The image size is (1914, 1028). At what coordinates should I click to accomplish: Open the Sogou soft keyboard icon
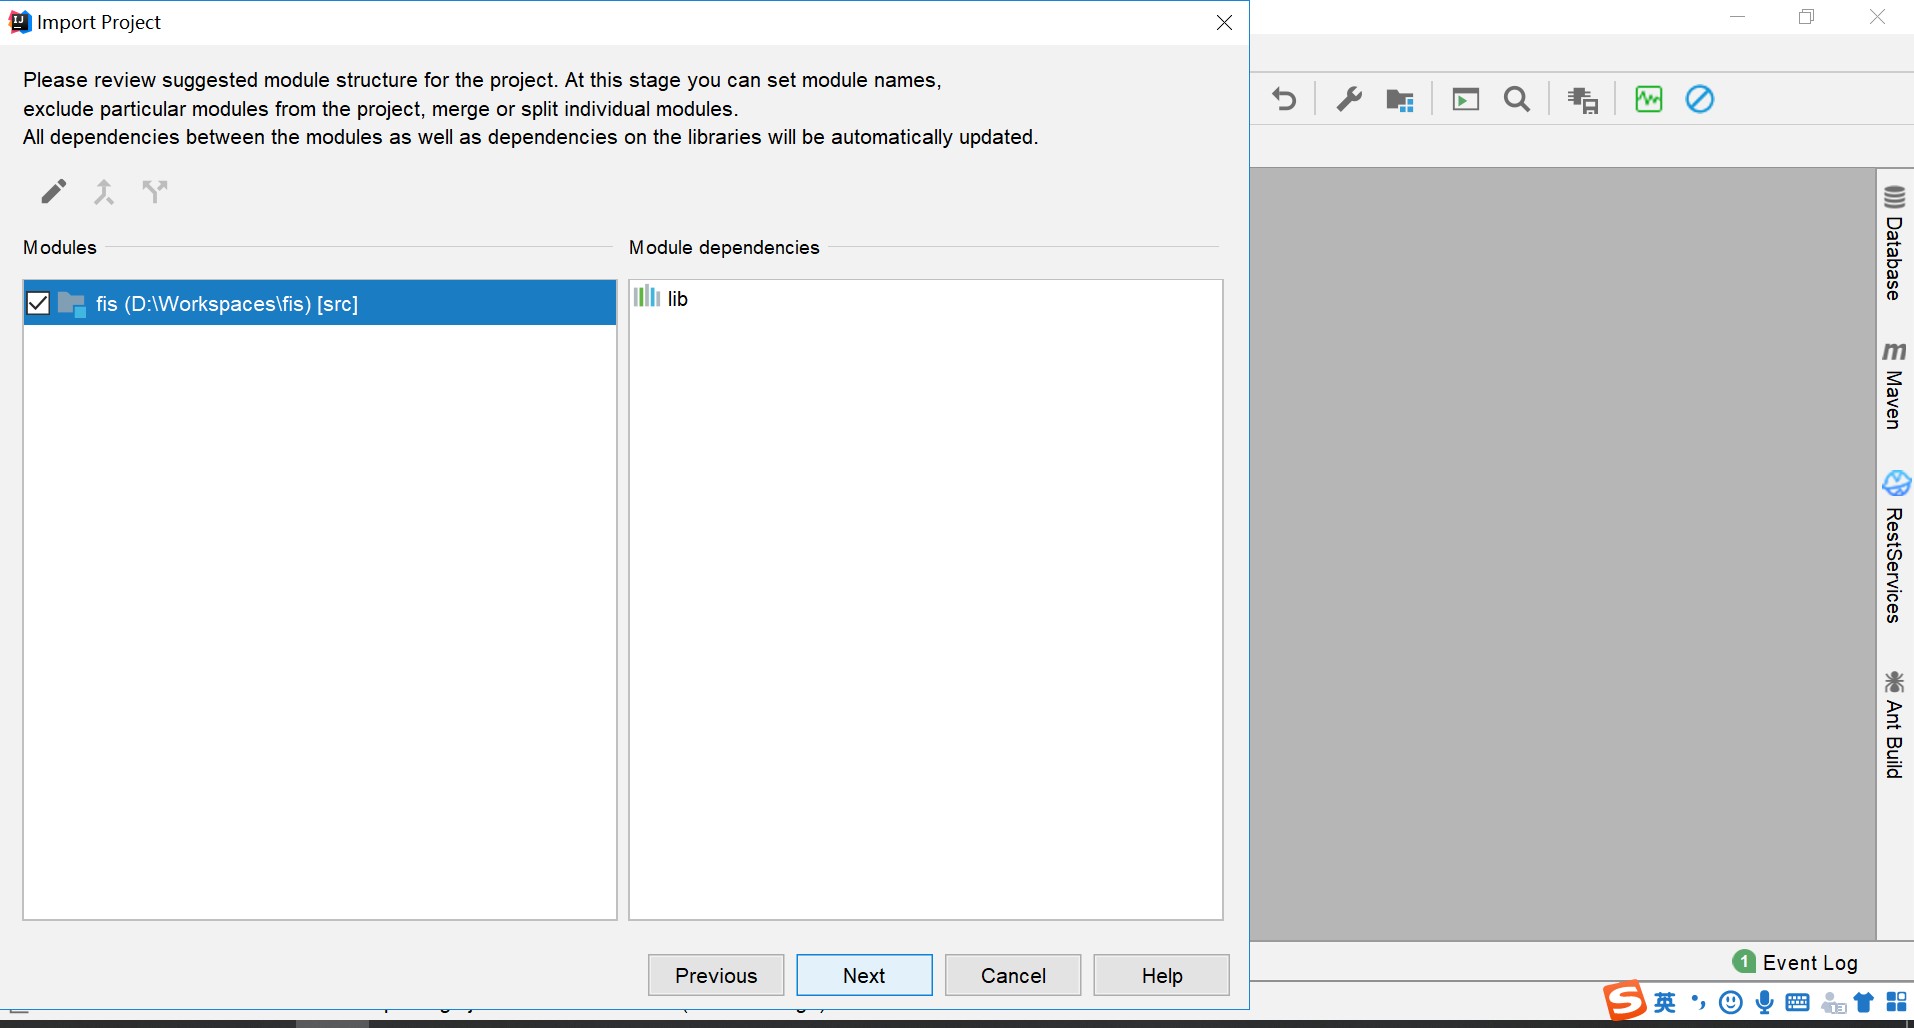tap(1797, 1002)
